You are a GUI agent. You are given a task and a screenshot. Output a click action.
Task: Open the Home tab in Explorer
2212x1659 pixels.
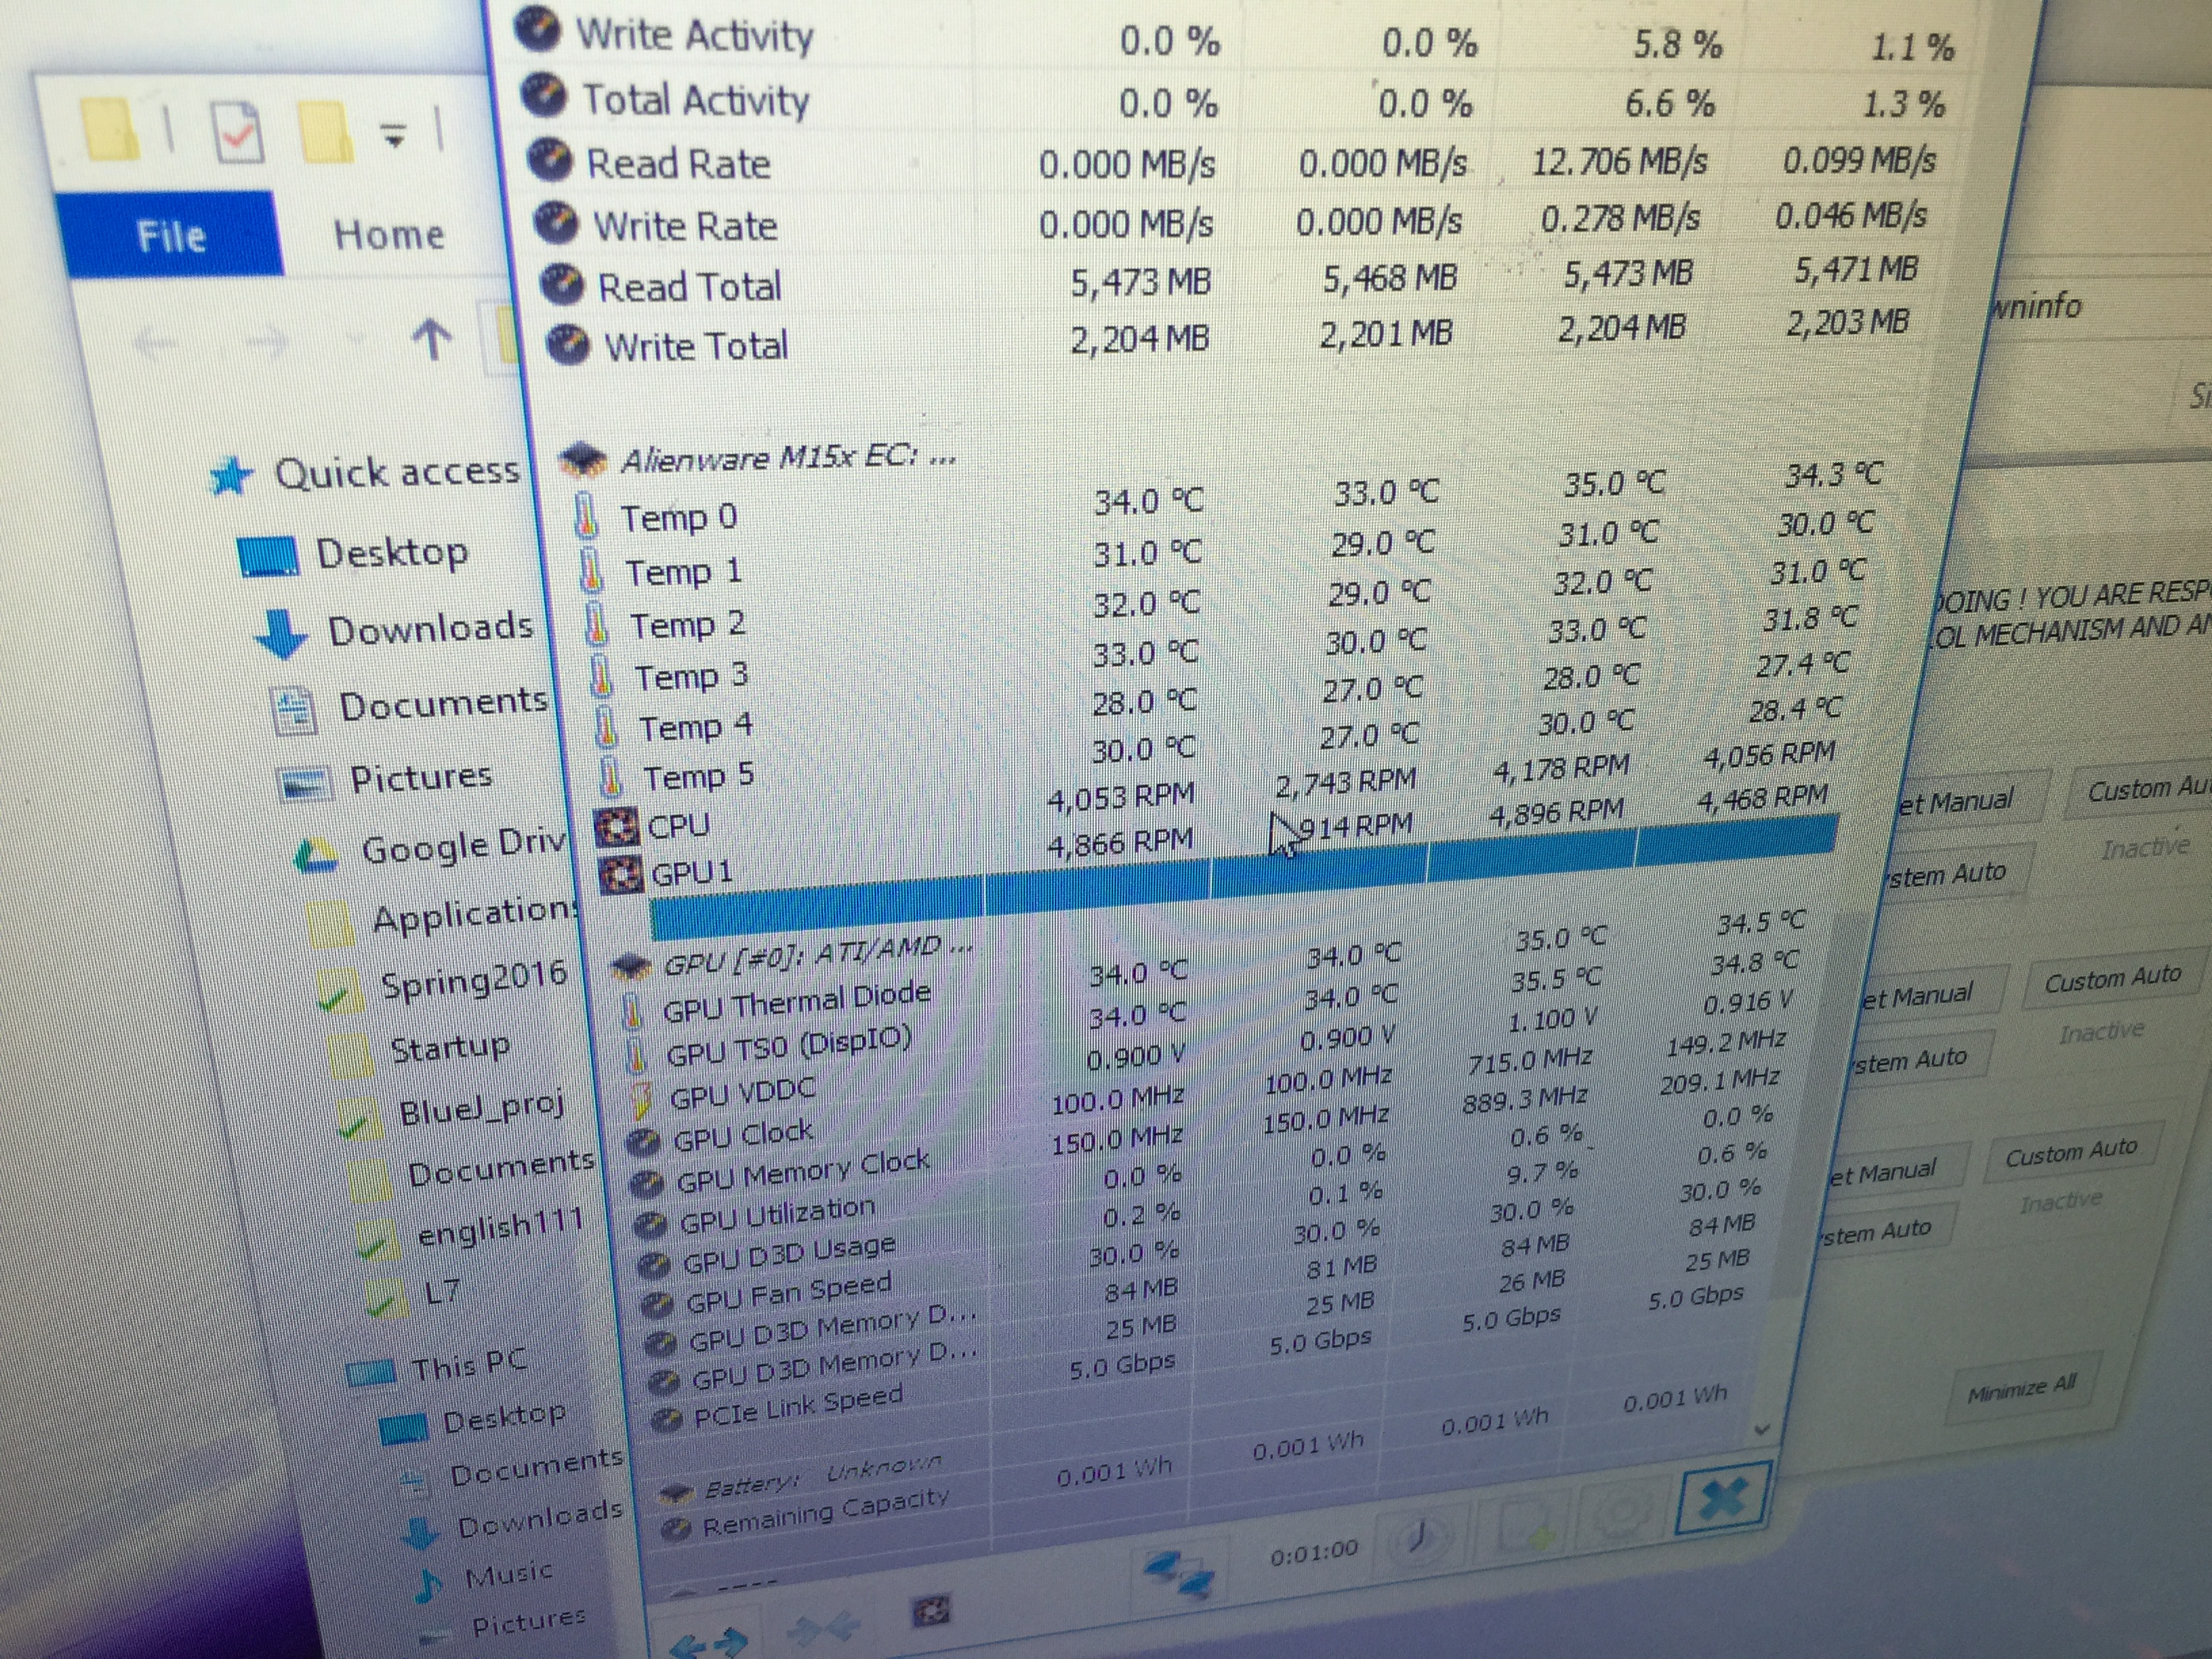[x=389, y=235]
